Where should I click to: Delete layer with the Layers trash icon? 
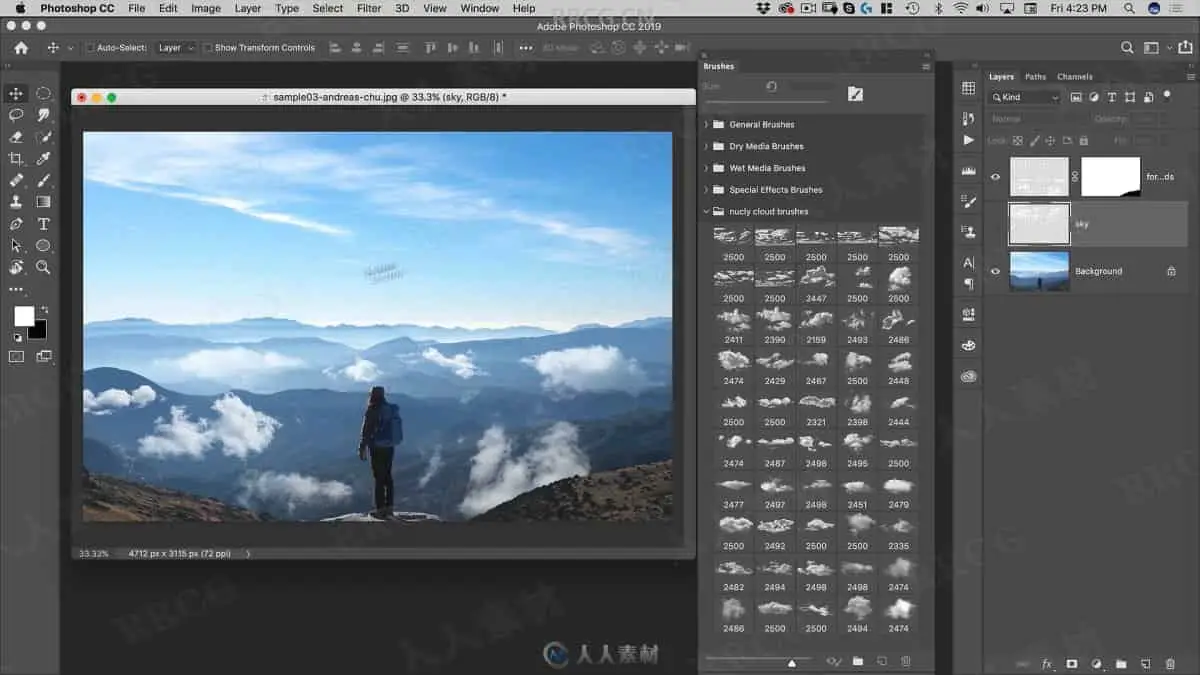point(1170,664)
